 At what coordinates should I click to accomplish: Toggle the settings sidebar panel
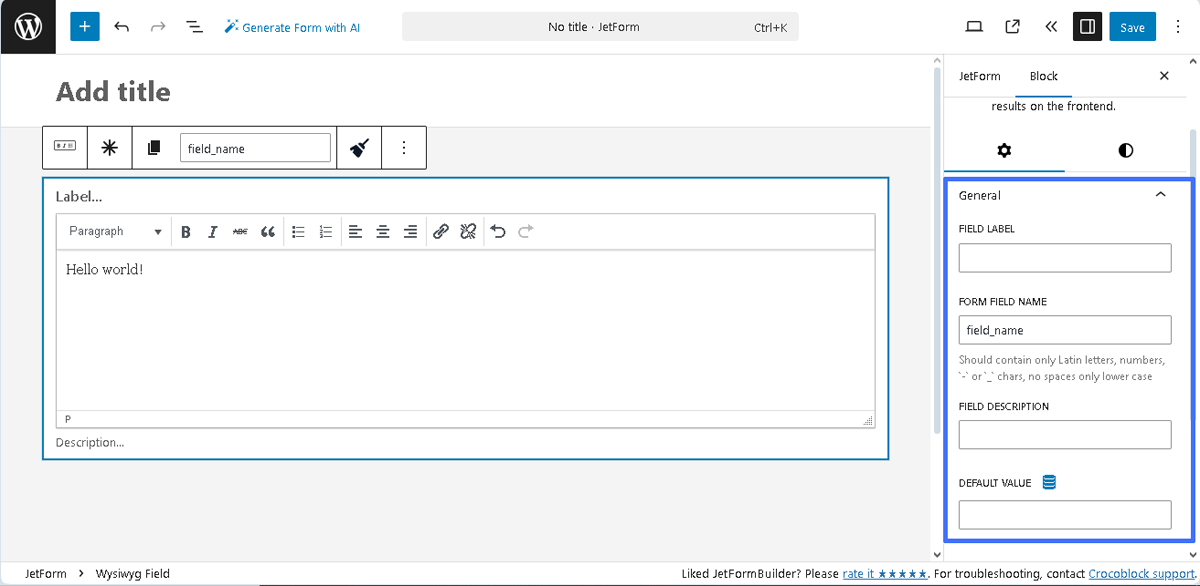[1087, 26]
